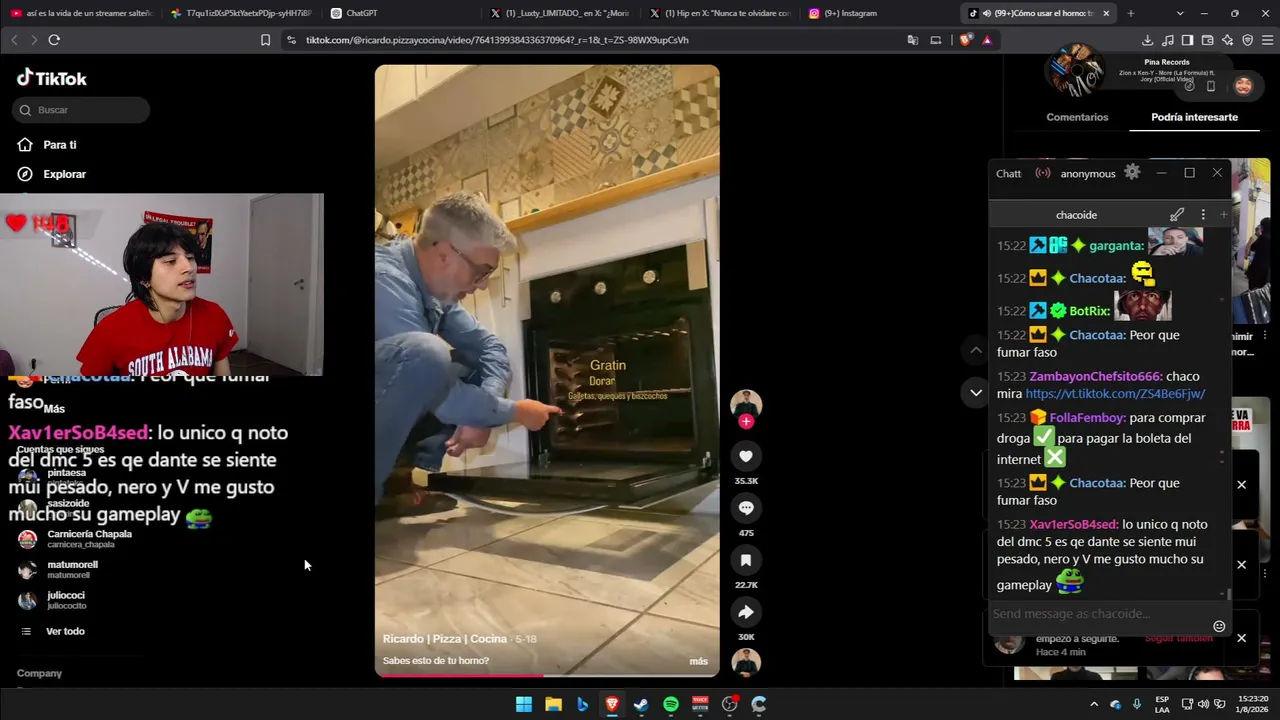Open the Windows Start menu
The width and height of the screenshot is (1280, 720).
[x=524, y=704]
